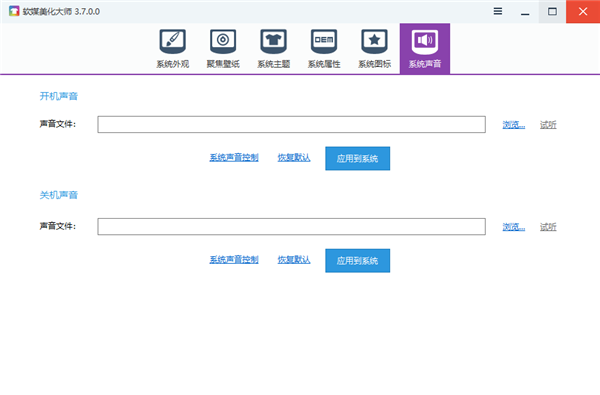Open 系统声音控制 under shutdown sound
600x395 pixels.
point(234,260)
